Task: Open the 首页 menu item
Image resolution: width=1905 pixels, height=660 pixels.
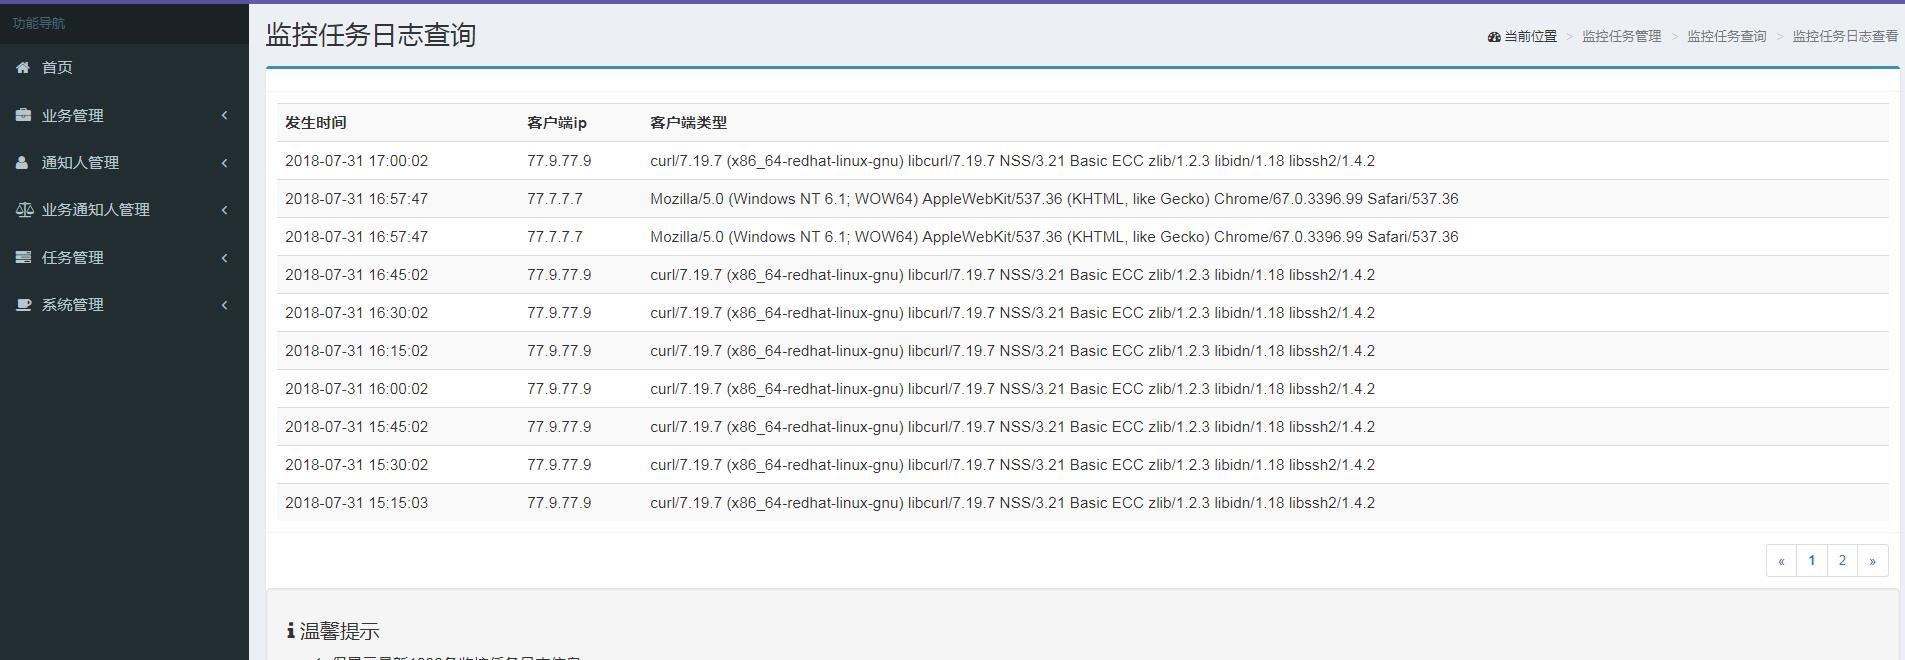Action: pyautogui.click(x=124, y=67)
